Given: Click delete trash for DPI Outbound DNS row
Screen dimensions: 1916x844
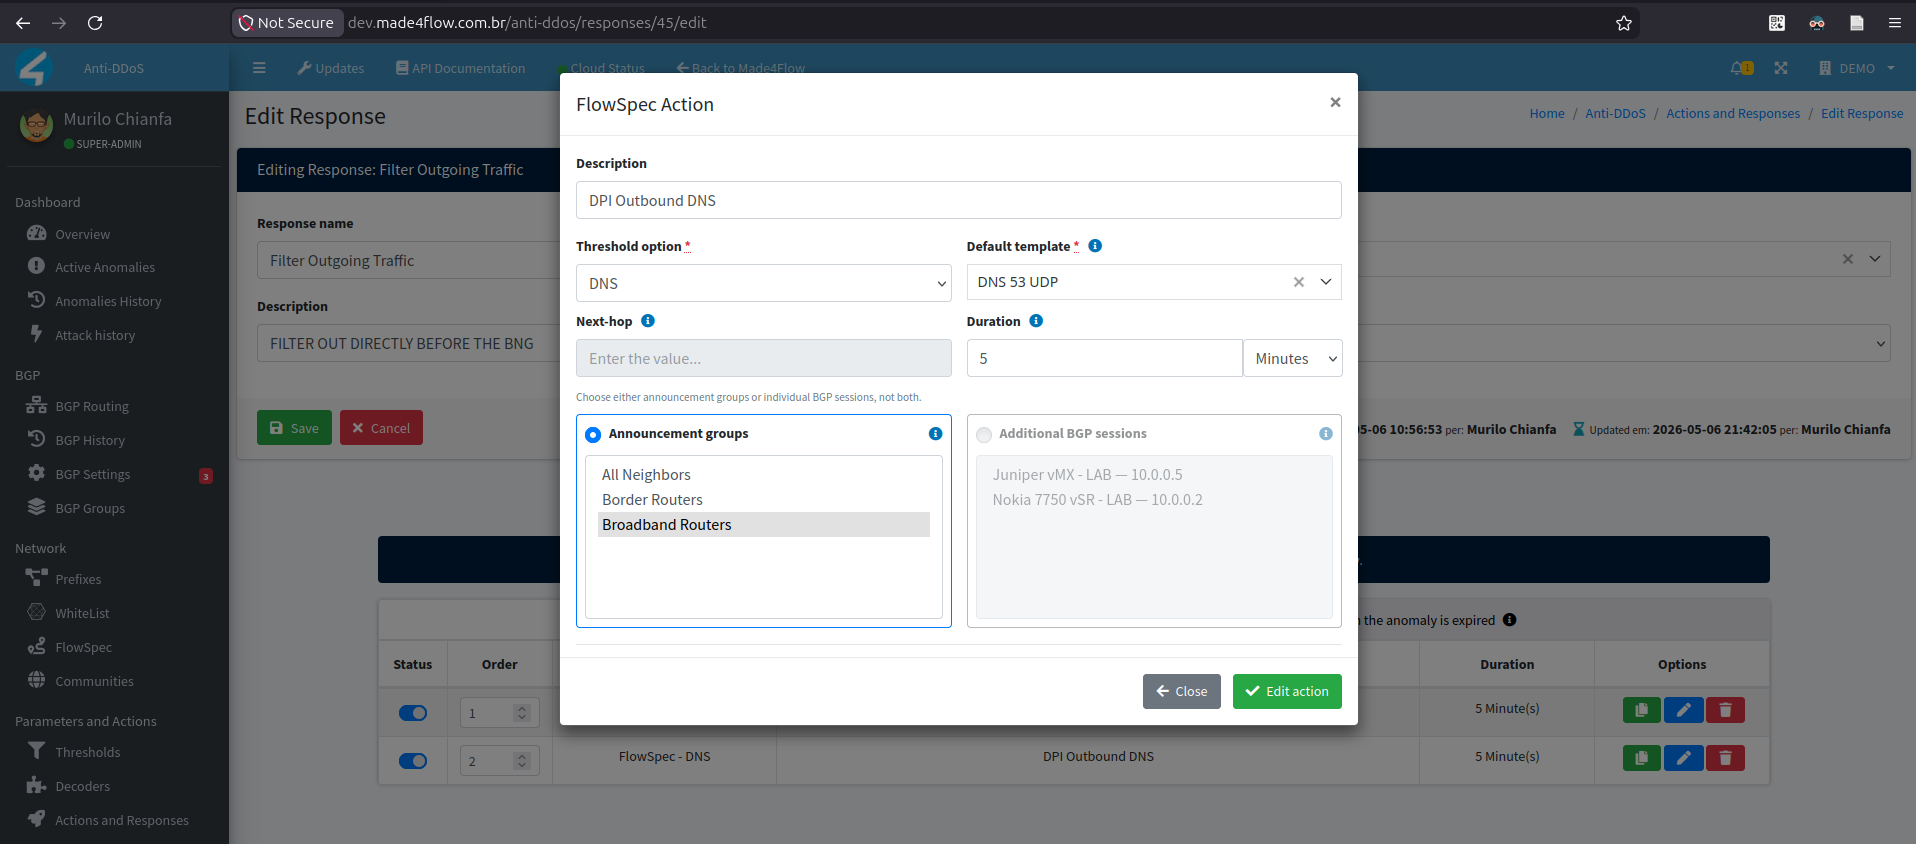Looking at the screenshot, I should (x=1725, y=758).
